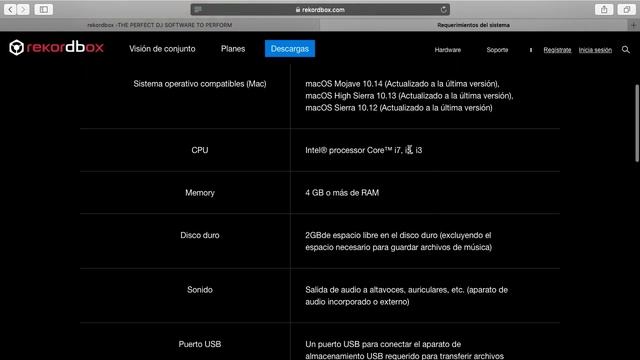Viewport: 640px width, 360px height.
Task: Click the lock icon beside rekordbox.com
Action: click(298, 9)
